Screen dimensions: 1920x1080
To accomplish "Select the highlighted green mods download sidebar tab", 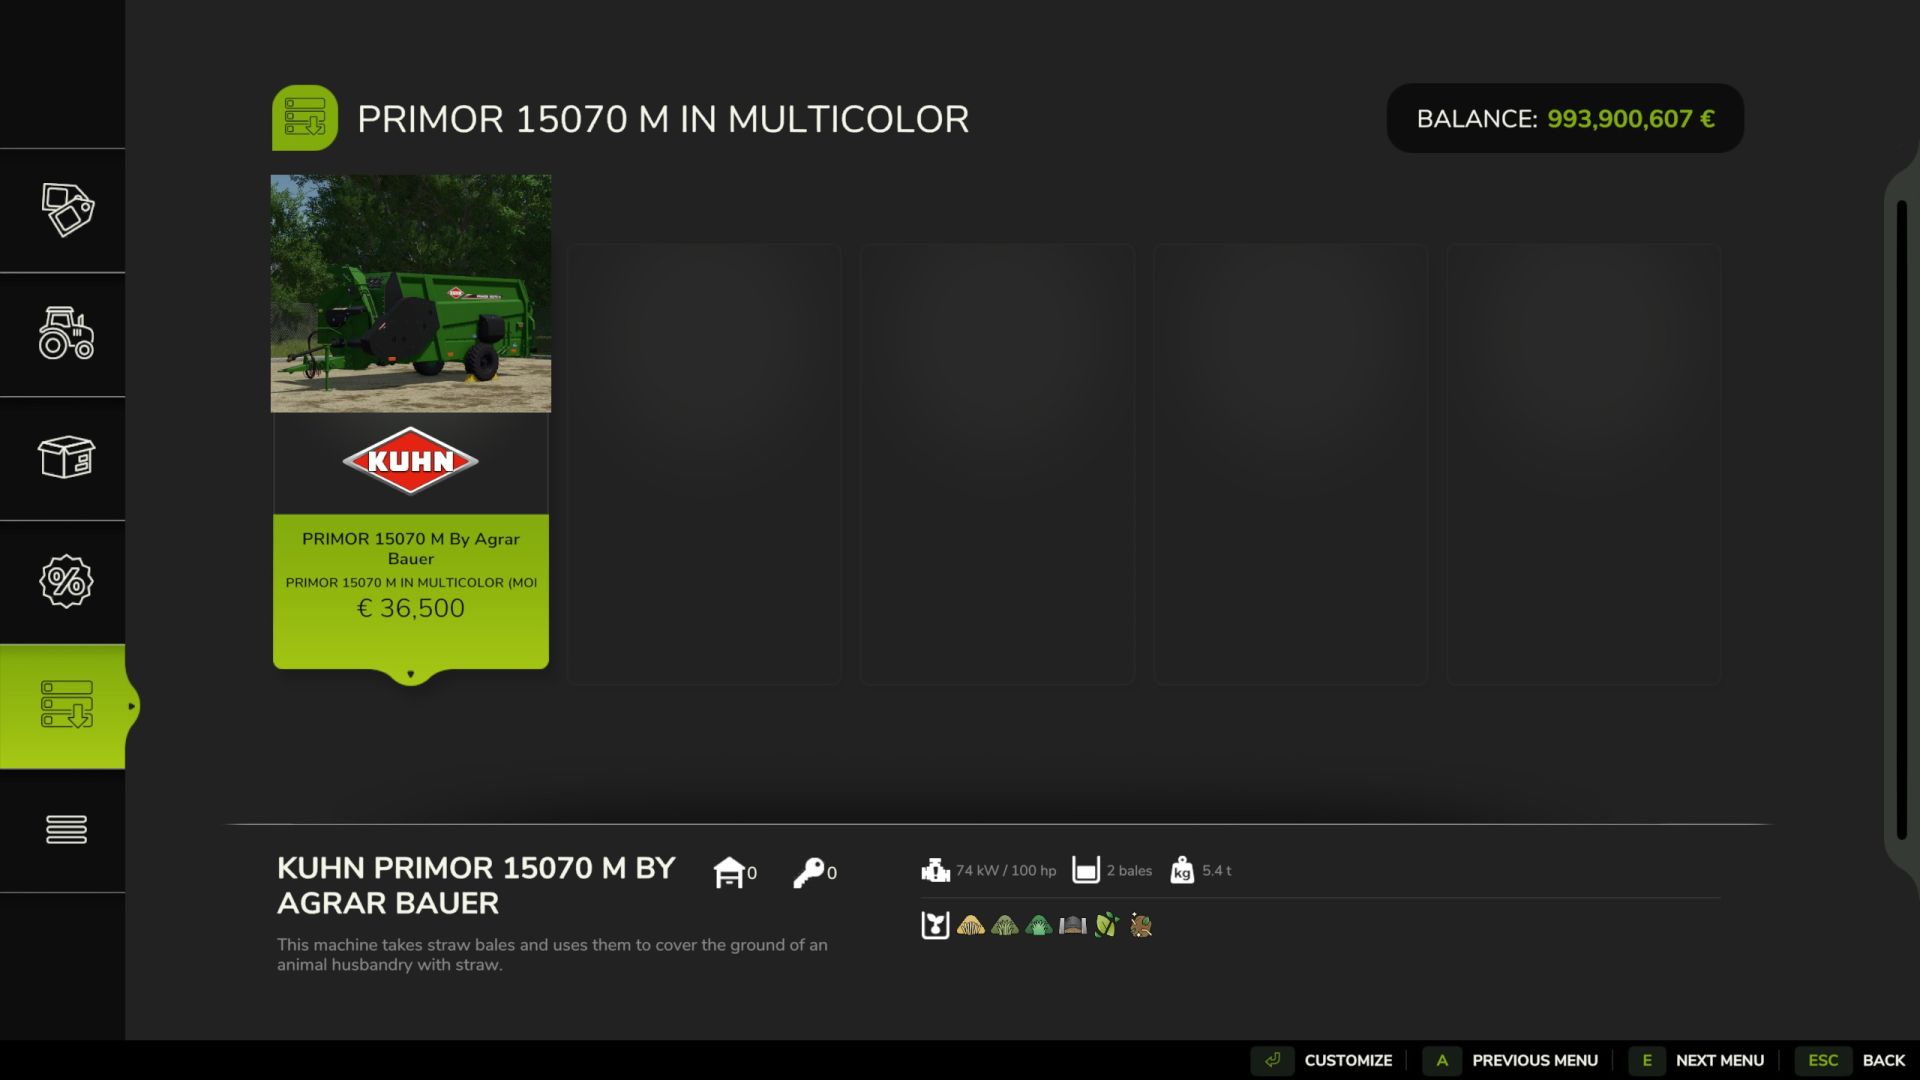I will [x=66, y=705].
